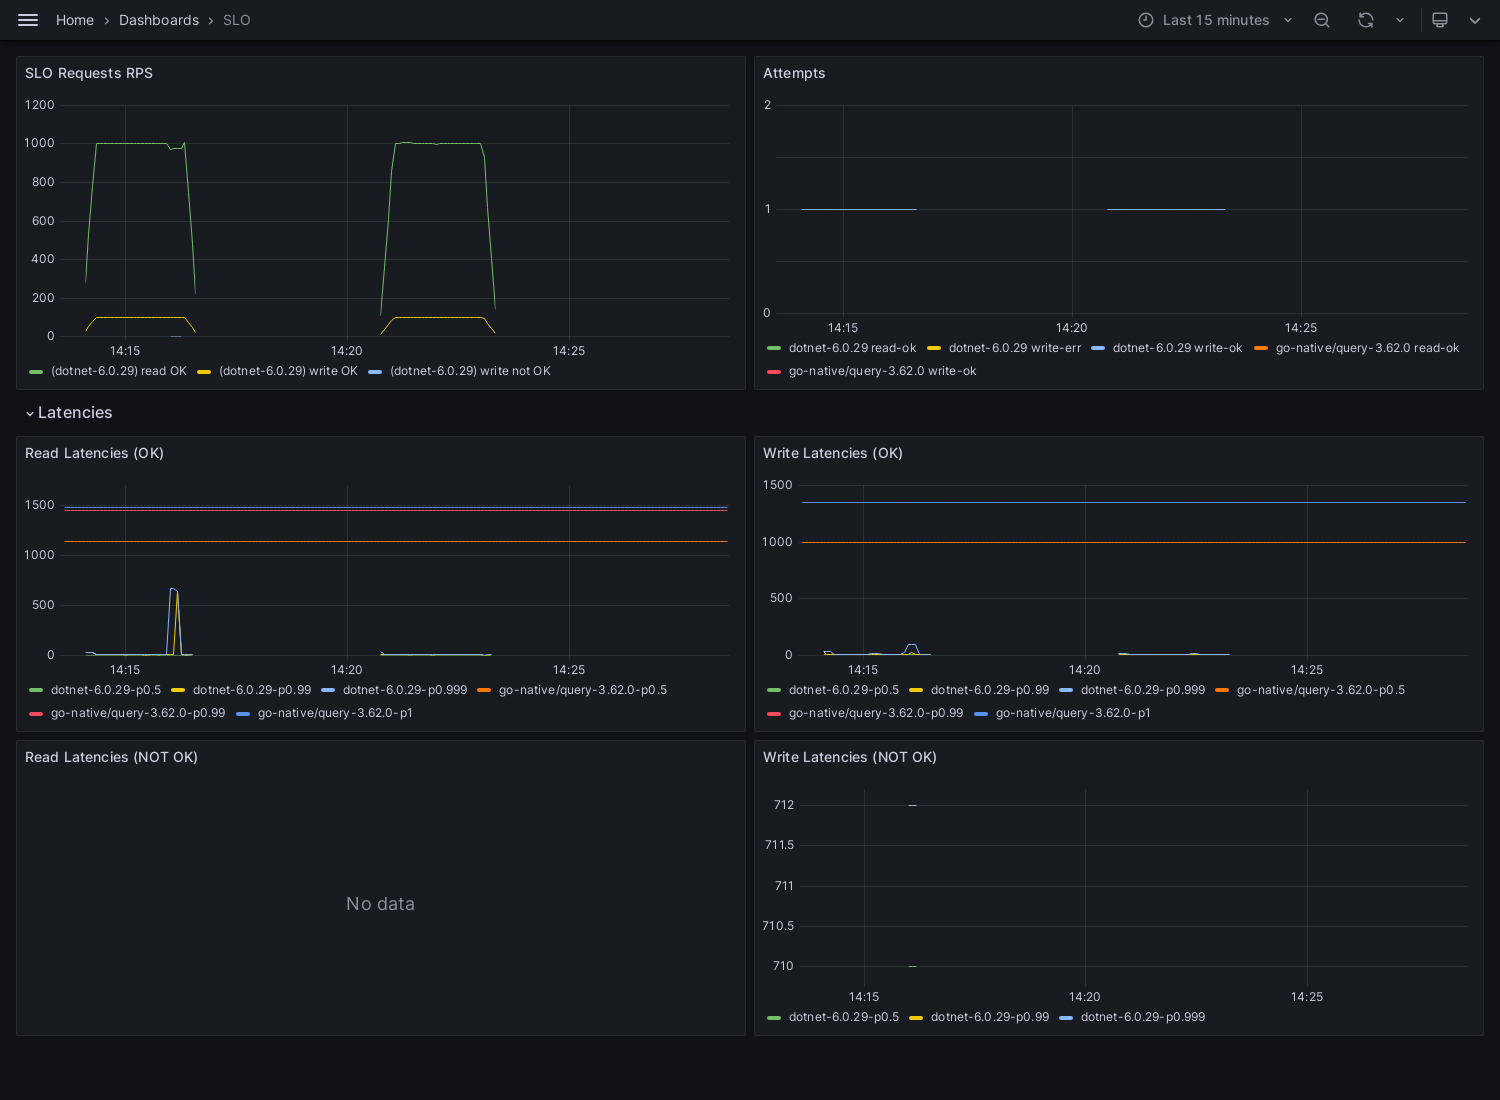
Task: Toggle dotnet-6.0.29-p0.99 in Write Latencies (OK)
Action: tap(990, 690)
